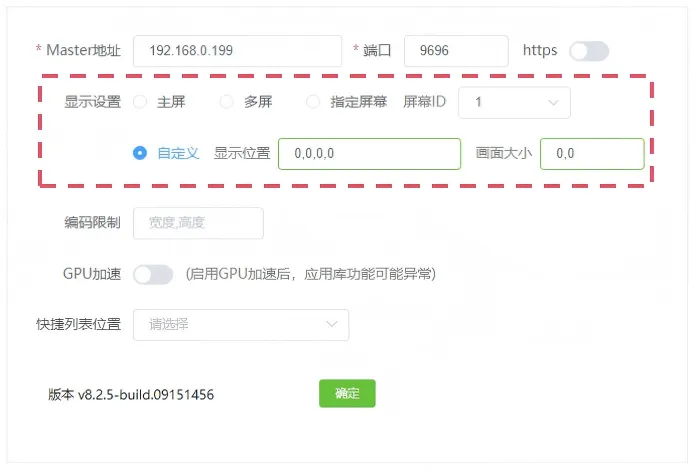696x472 pixels.
Task: Enable the GPU加速 switch
Action: coord(153,274)
